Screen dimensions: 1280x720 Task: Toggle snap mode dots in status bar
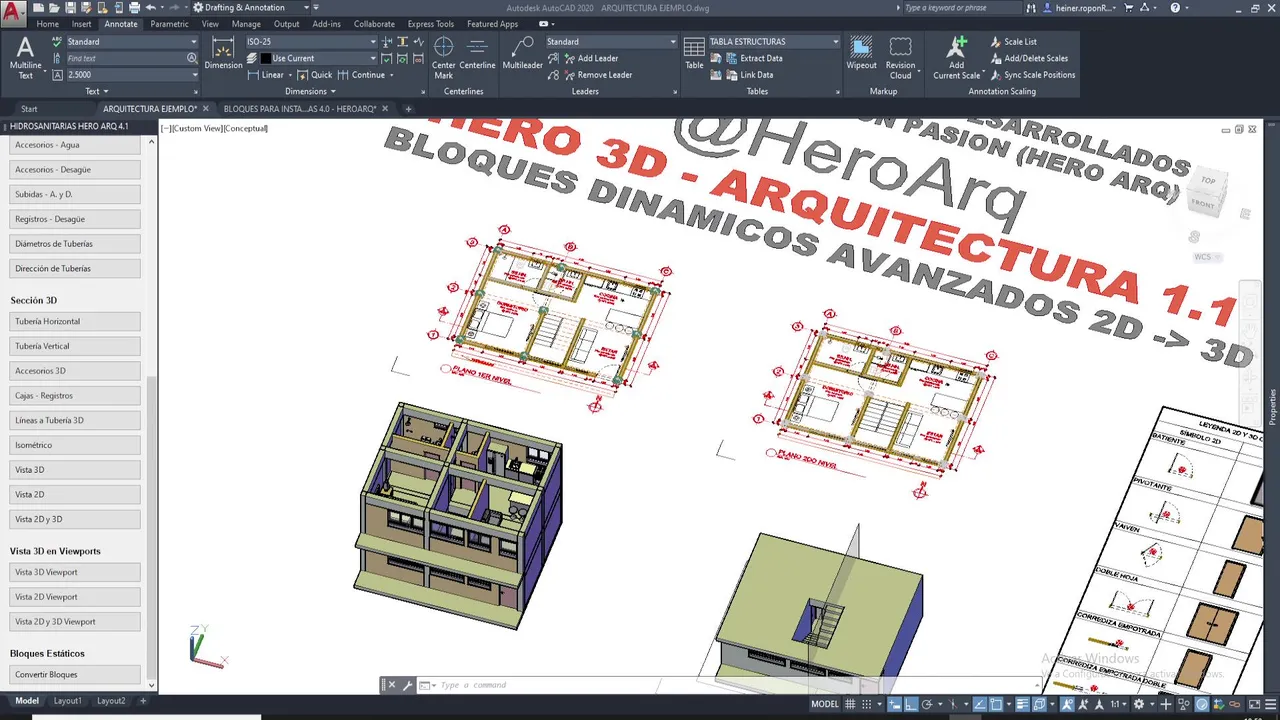click(868, 704)
